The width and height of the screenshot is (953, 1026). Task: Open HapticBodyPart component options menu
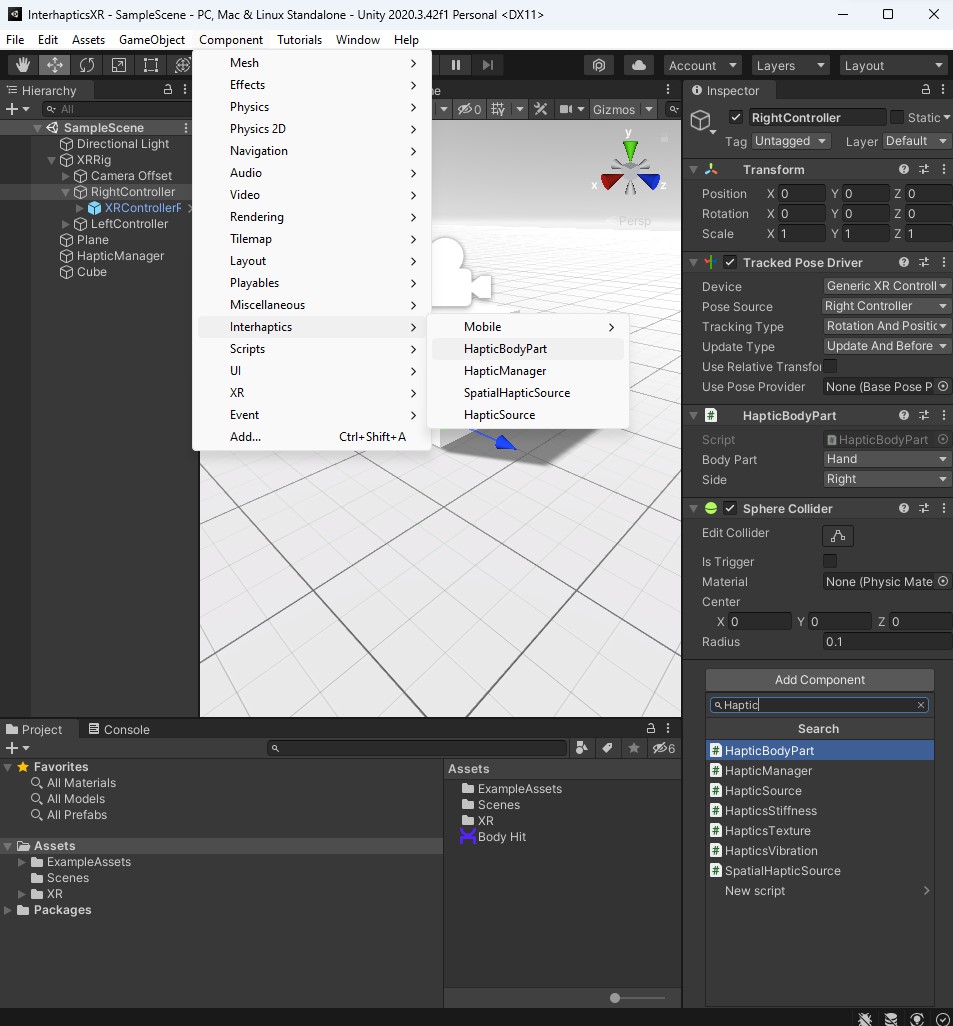(x=943, y=416)
